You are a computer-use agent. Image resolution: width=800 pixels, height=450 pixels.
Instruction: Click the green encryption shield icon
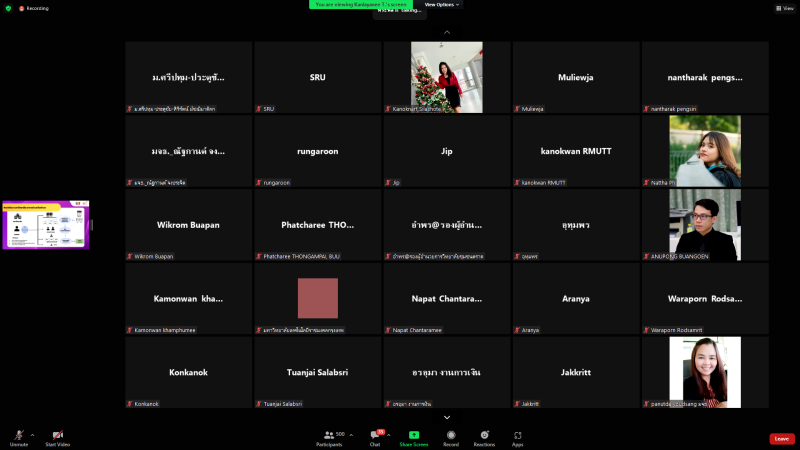[x=8, y=7]
